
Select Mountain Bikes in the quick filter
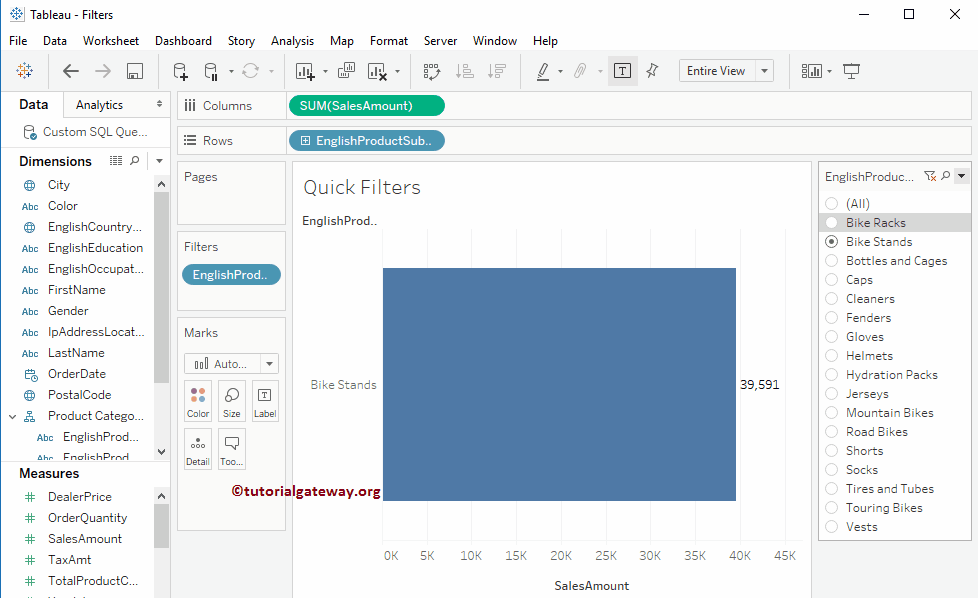click(x=831, y=412)
